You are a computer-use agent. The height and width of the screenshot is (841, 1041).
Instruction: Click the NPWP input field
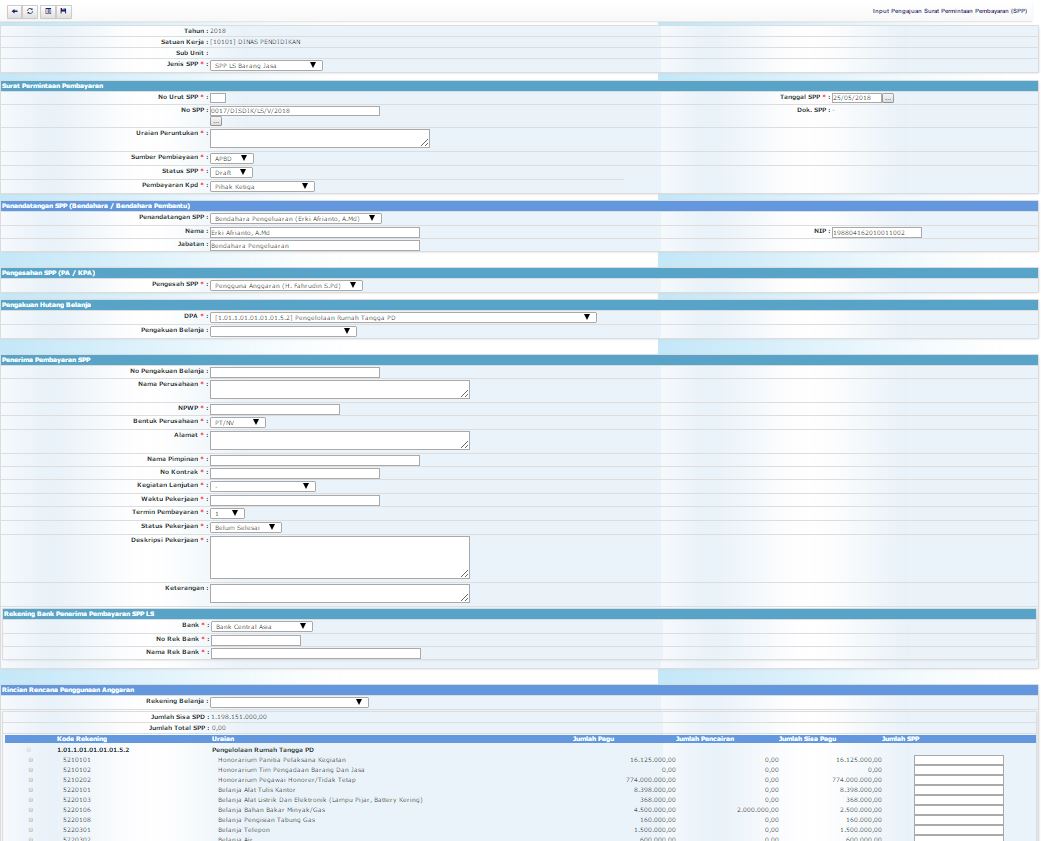[274, 409]
